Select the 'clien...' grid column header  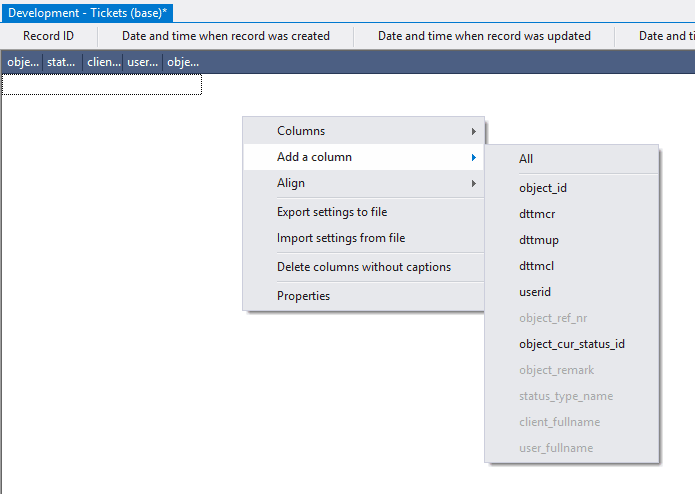[104, 62]
